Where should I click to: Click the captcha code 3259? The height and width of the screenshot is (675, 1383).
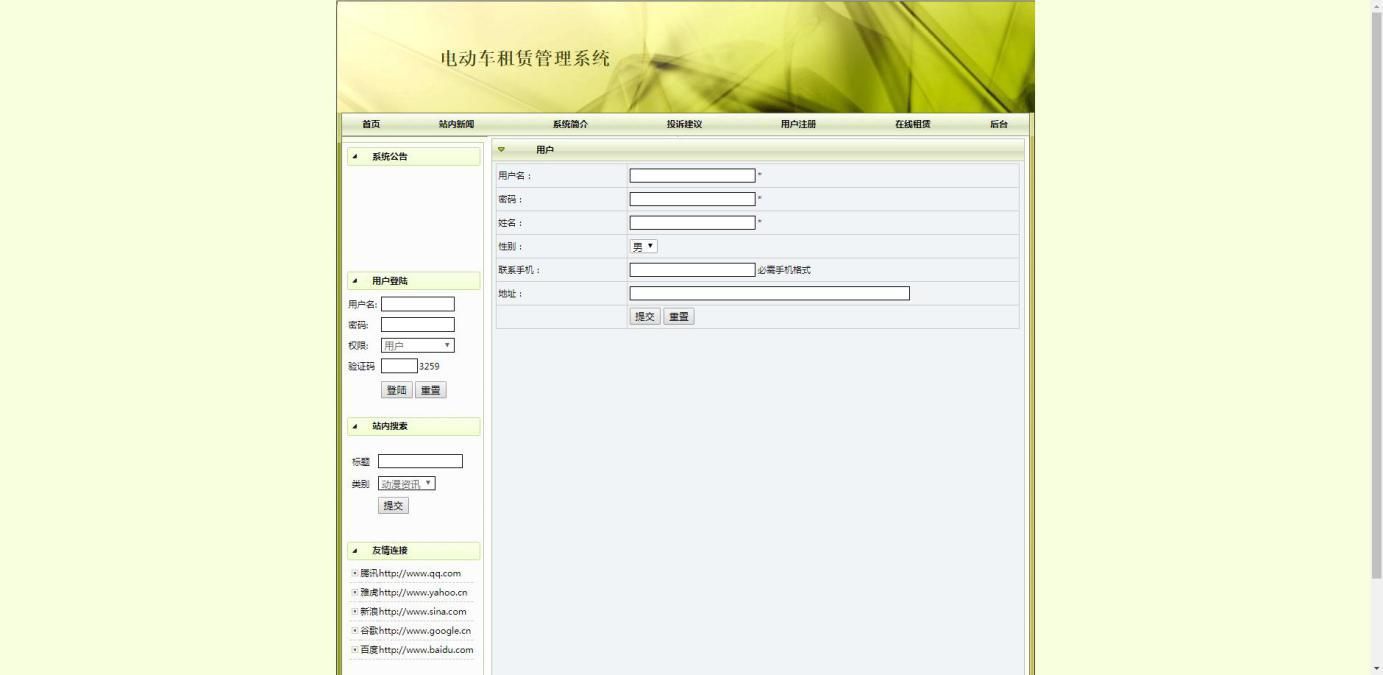point(429,366)
